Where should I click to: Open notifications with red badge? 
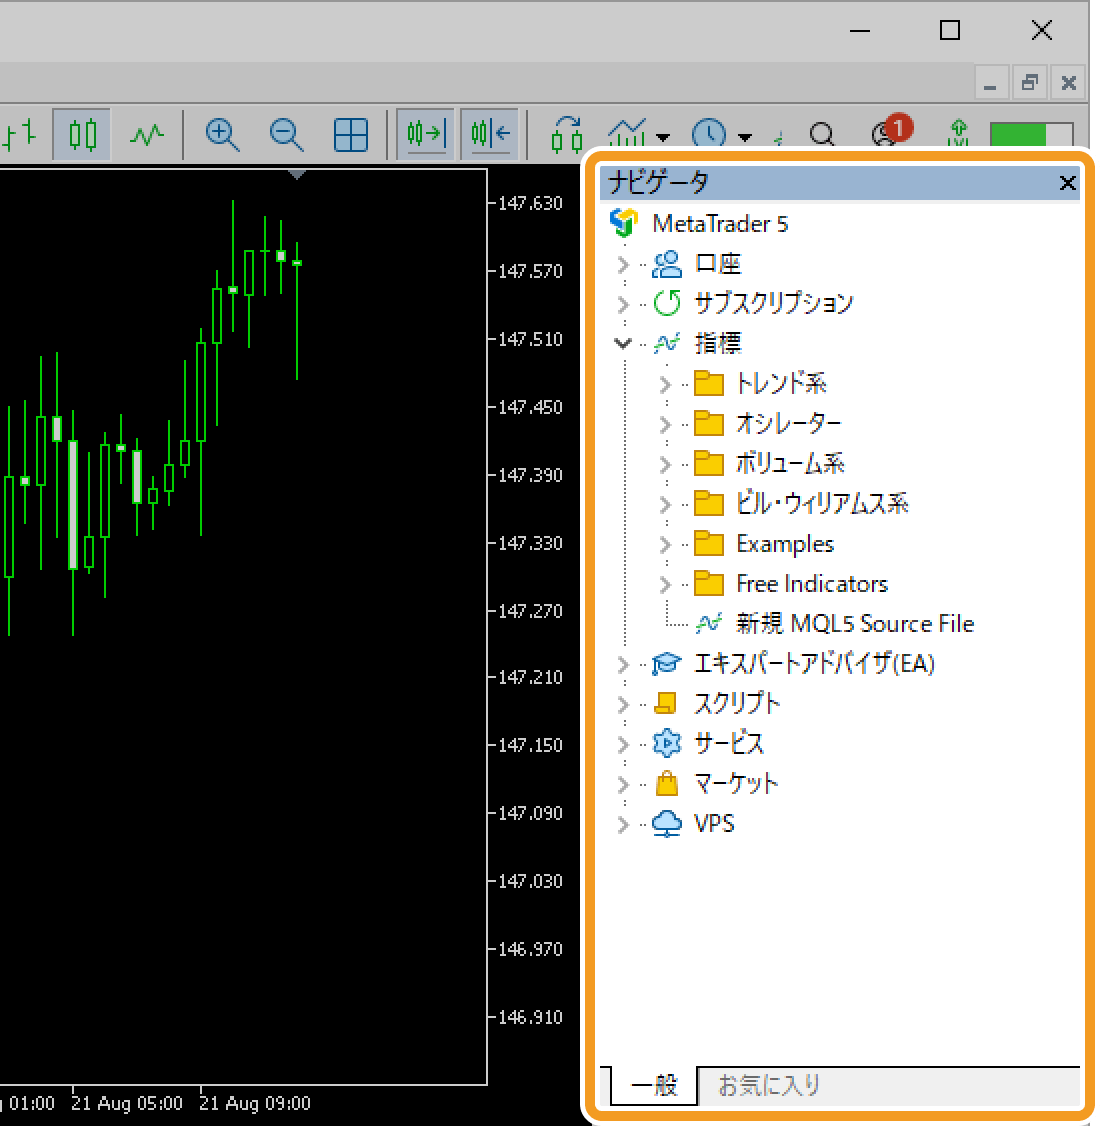887,134
